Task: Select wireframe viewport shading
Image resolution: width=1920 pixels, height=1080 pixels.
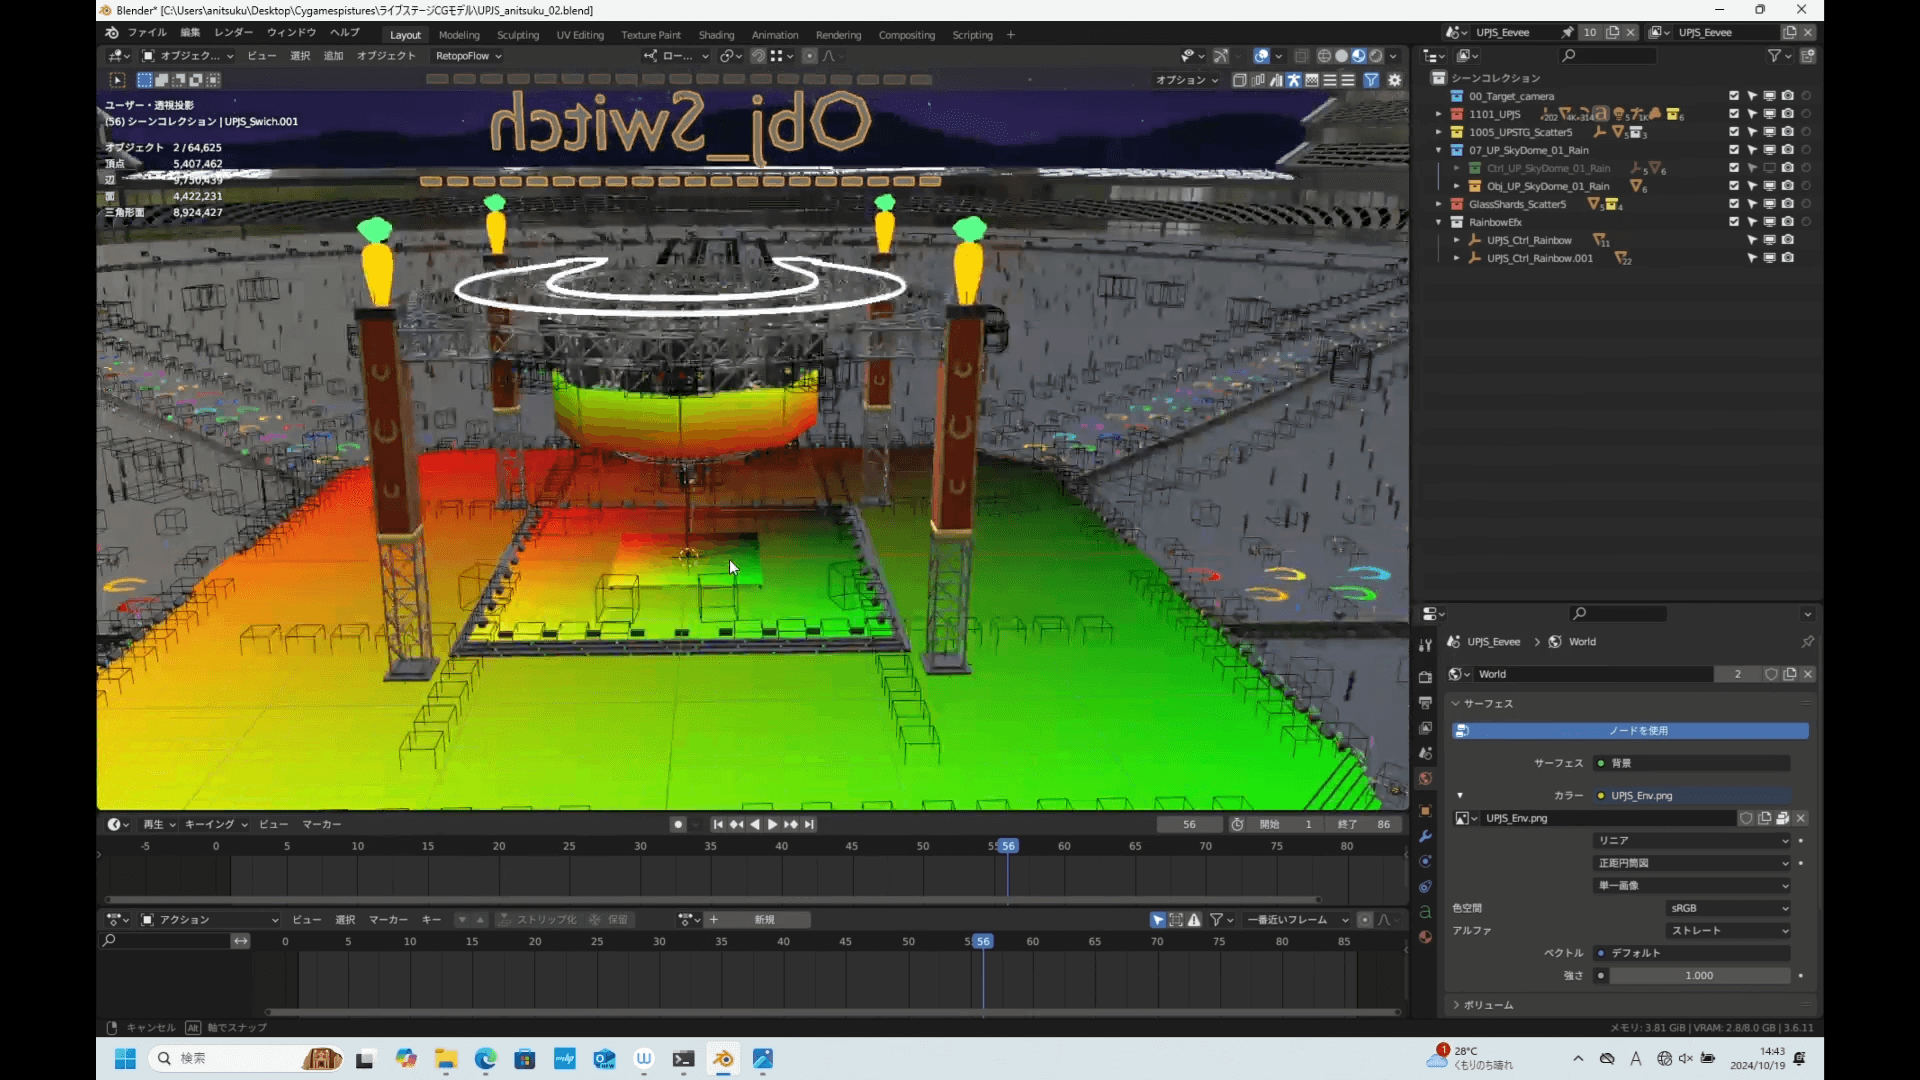Action: 1324,56
